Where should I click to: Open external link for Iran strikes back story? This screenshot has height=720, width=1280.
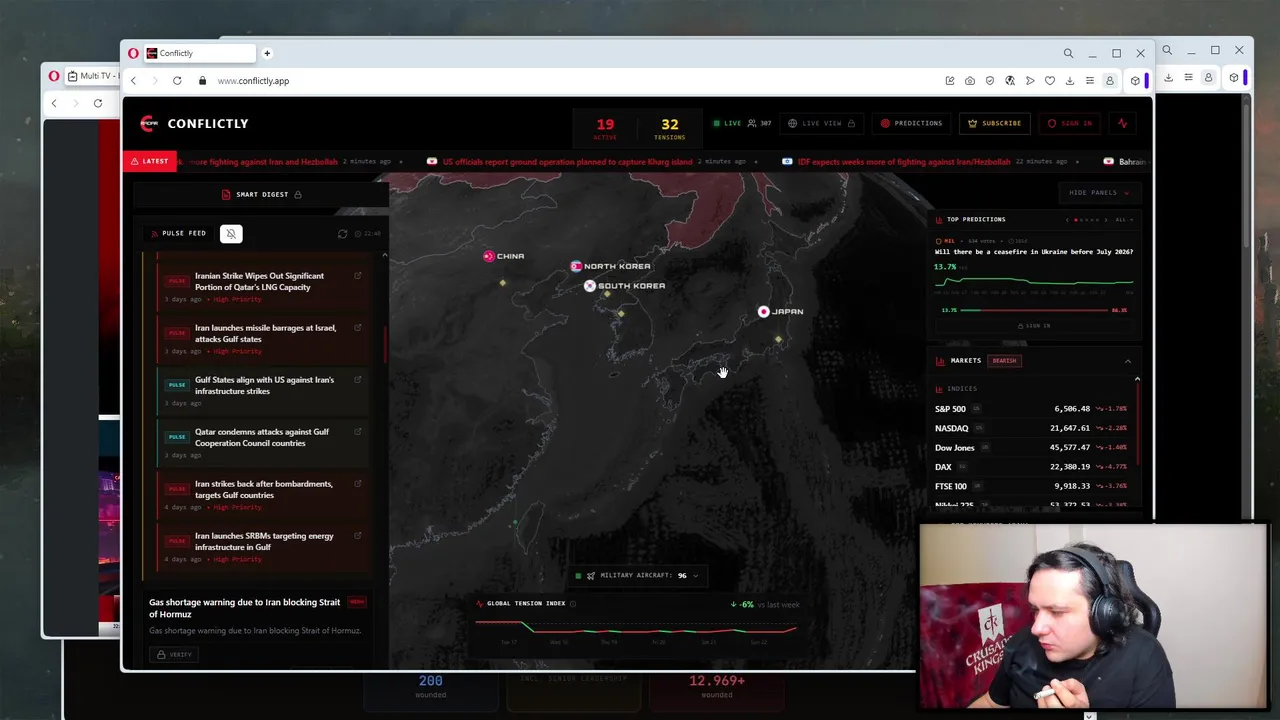[x=358, y=484]
